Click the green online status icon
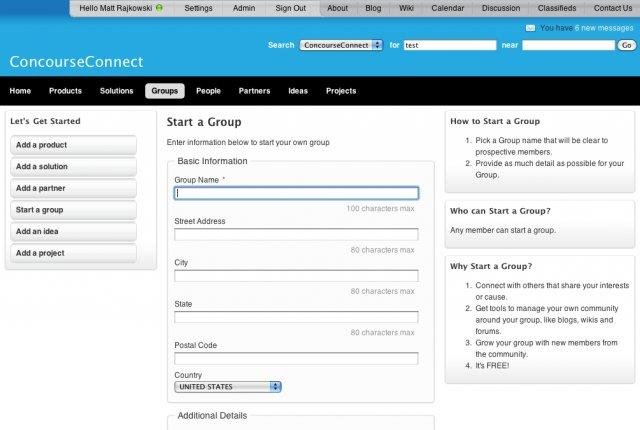This screenshot has height=430, width=640. click(x=159, y=8)
